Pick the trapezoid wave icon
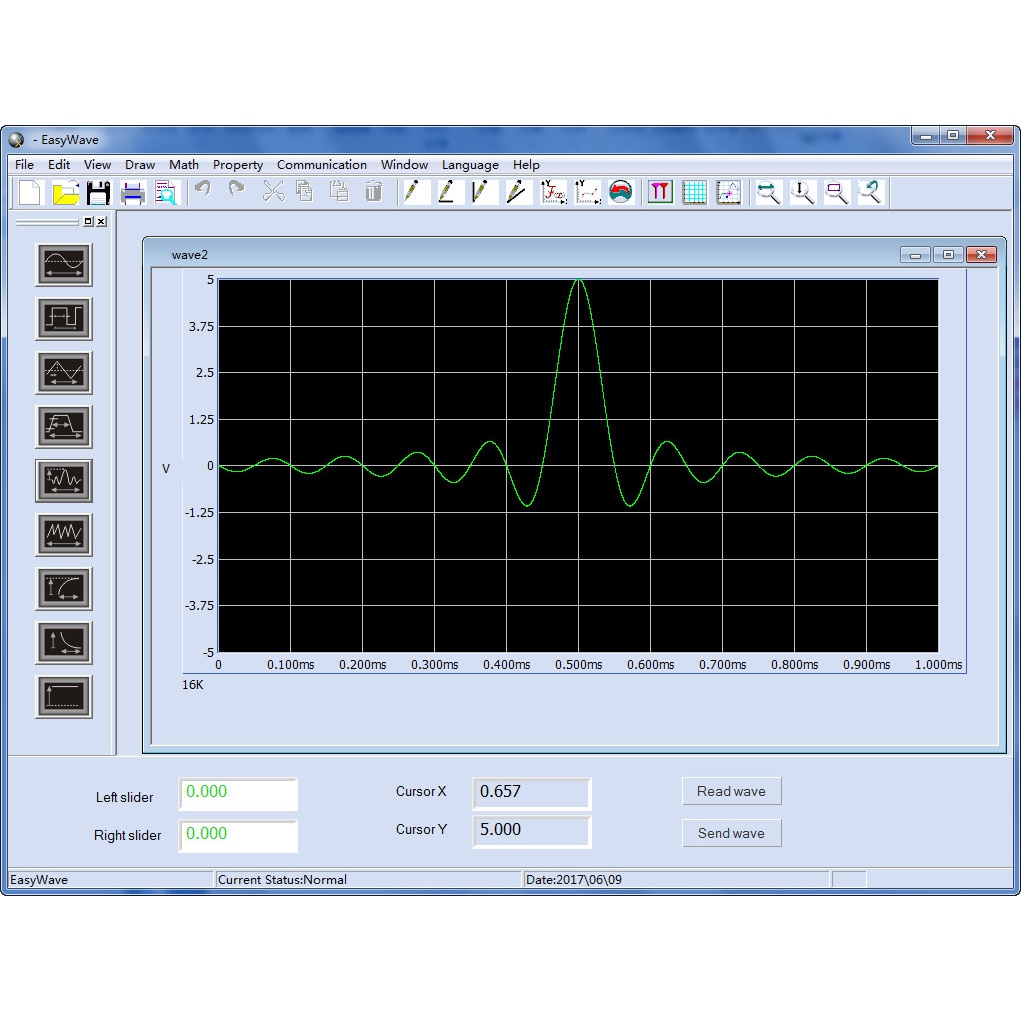This screenshot has height=1021, width=1021. (x=64, y=427)
